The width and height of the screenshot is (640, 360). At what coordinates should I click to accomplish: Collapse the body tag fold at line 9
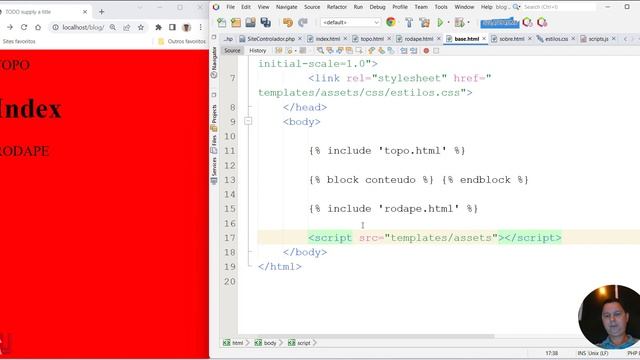[248, 121]
